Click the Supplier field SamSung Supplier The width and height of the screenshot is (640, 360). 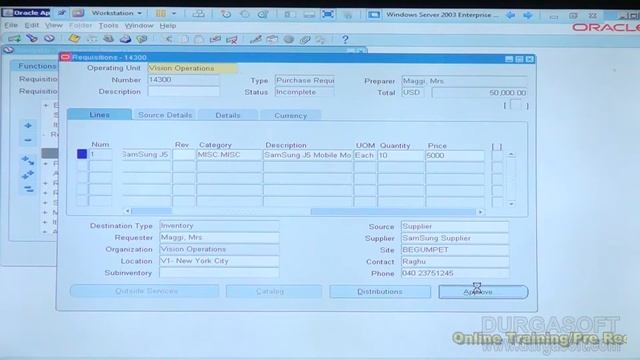tap(455, 238)
